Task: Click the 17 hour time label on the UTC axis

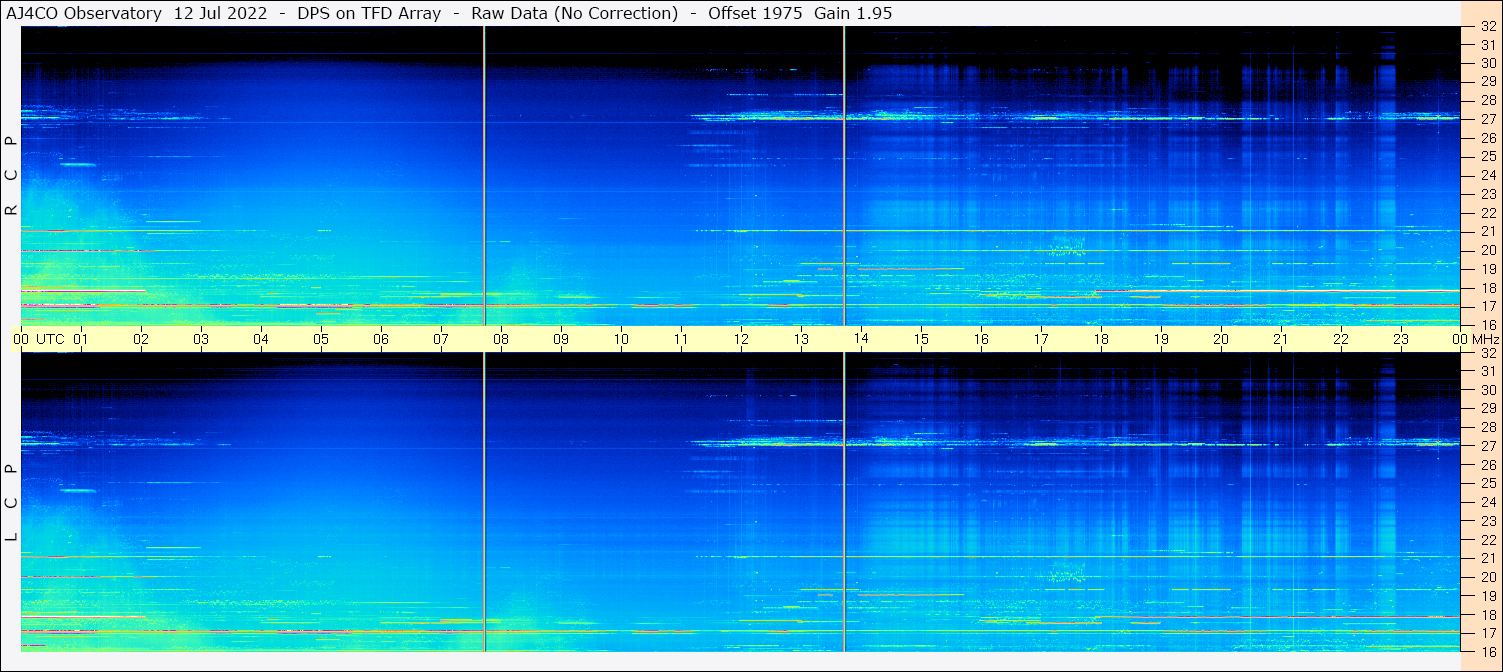Action: coord(1041,339)
